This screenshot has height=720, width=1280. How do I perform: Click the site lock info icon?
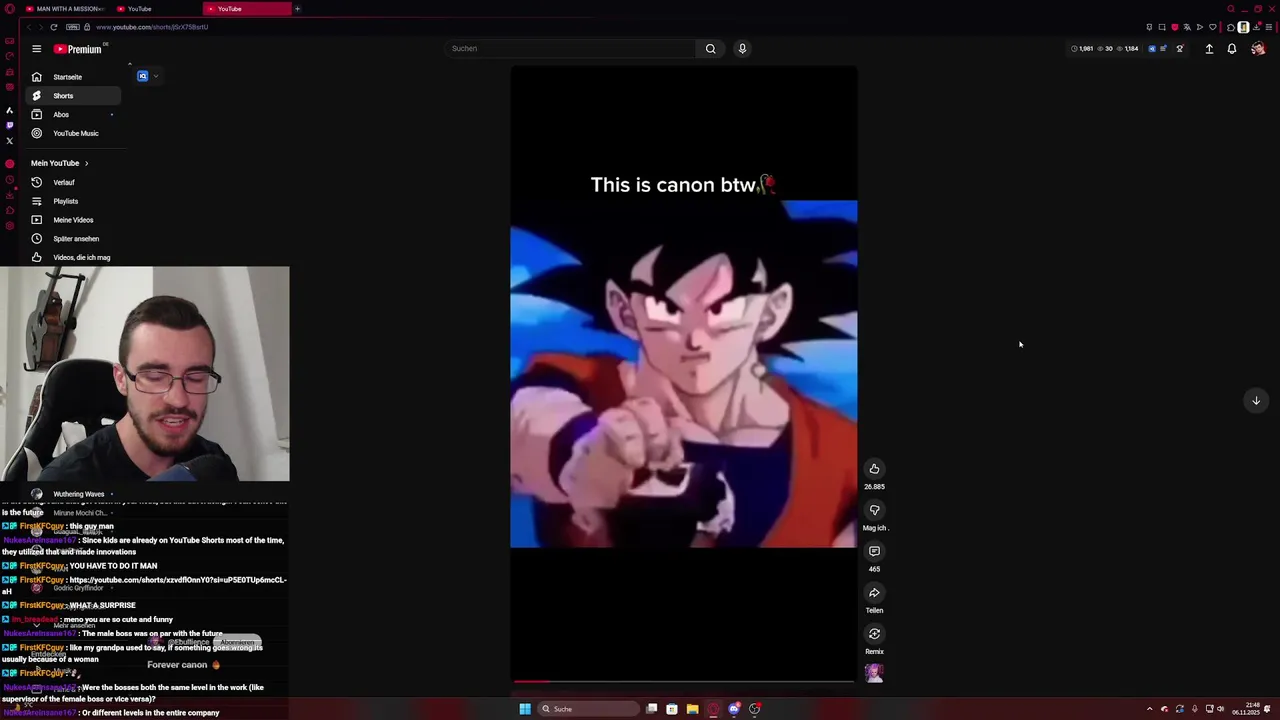[x=87, y=27]
